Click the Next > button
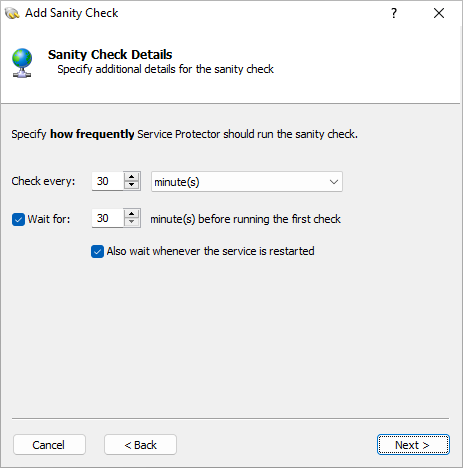 [x=413, y=445]
